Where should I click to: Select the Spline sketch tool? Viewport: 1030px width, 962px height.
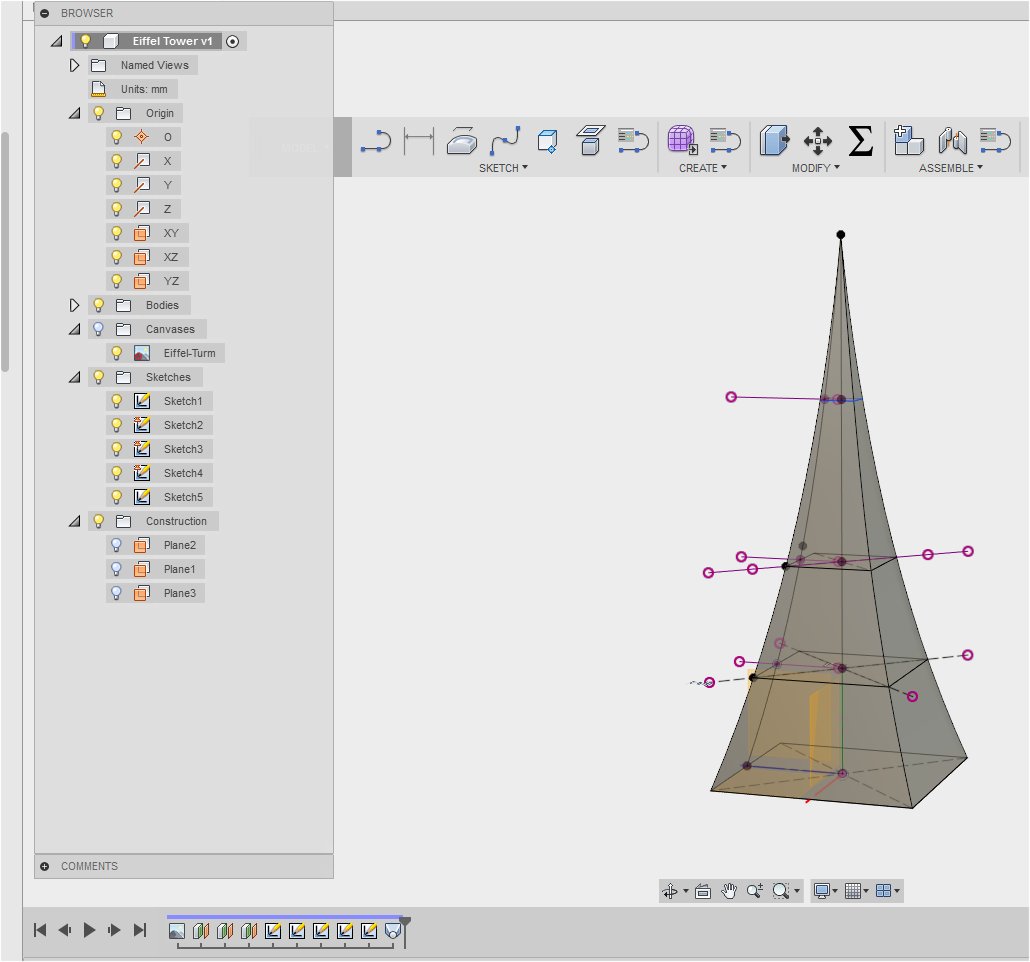click(x=505, y=141)
